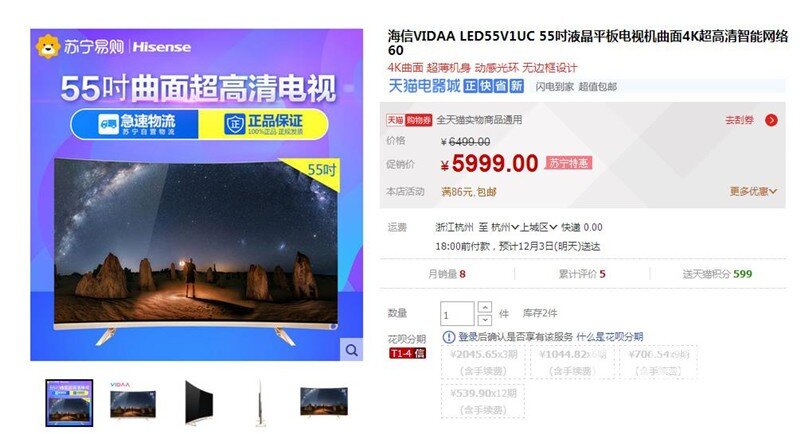Select the ¥2045.65x3期 installment option

(x=484, y=362)
